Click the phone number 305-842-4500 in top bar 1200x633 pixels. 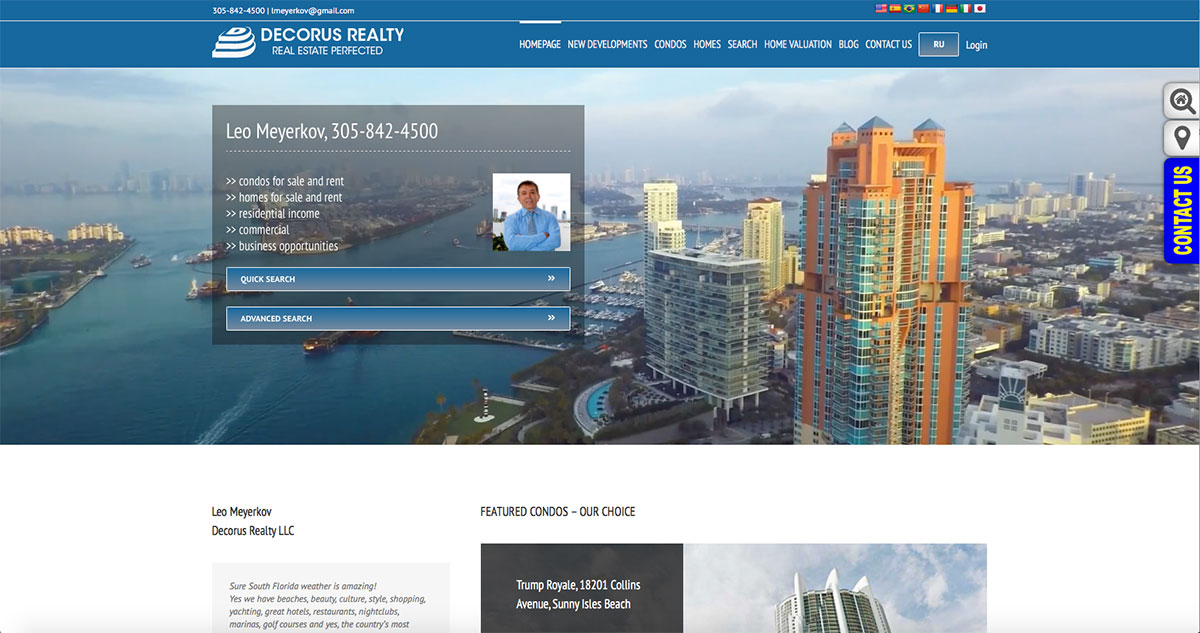(239, 10)
